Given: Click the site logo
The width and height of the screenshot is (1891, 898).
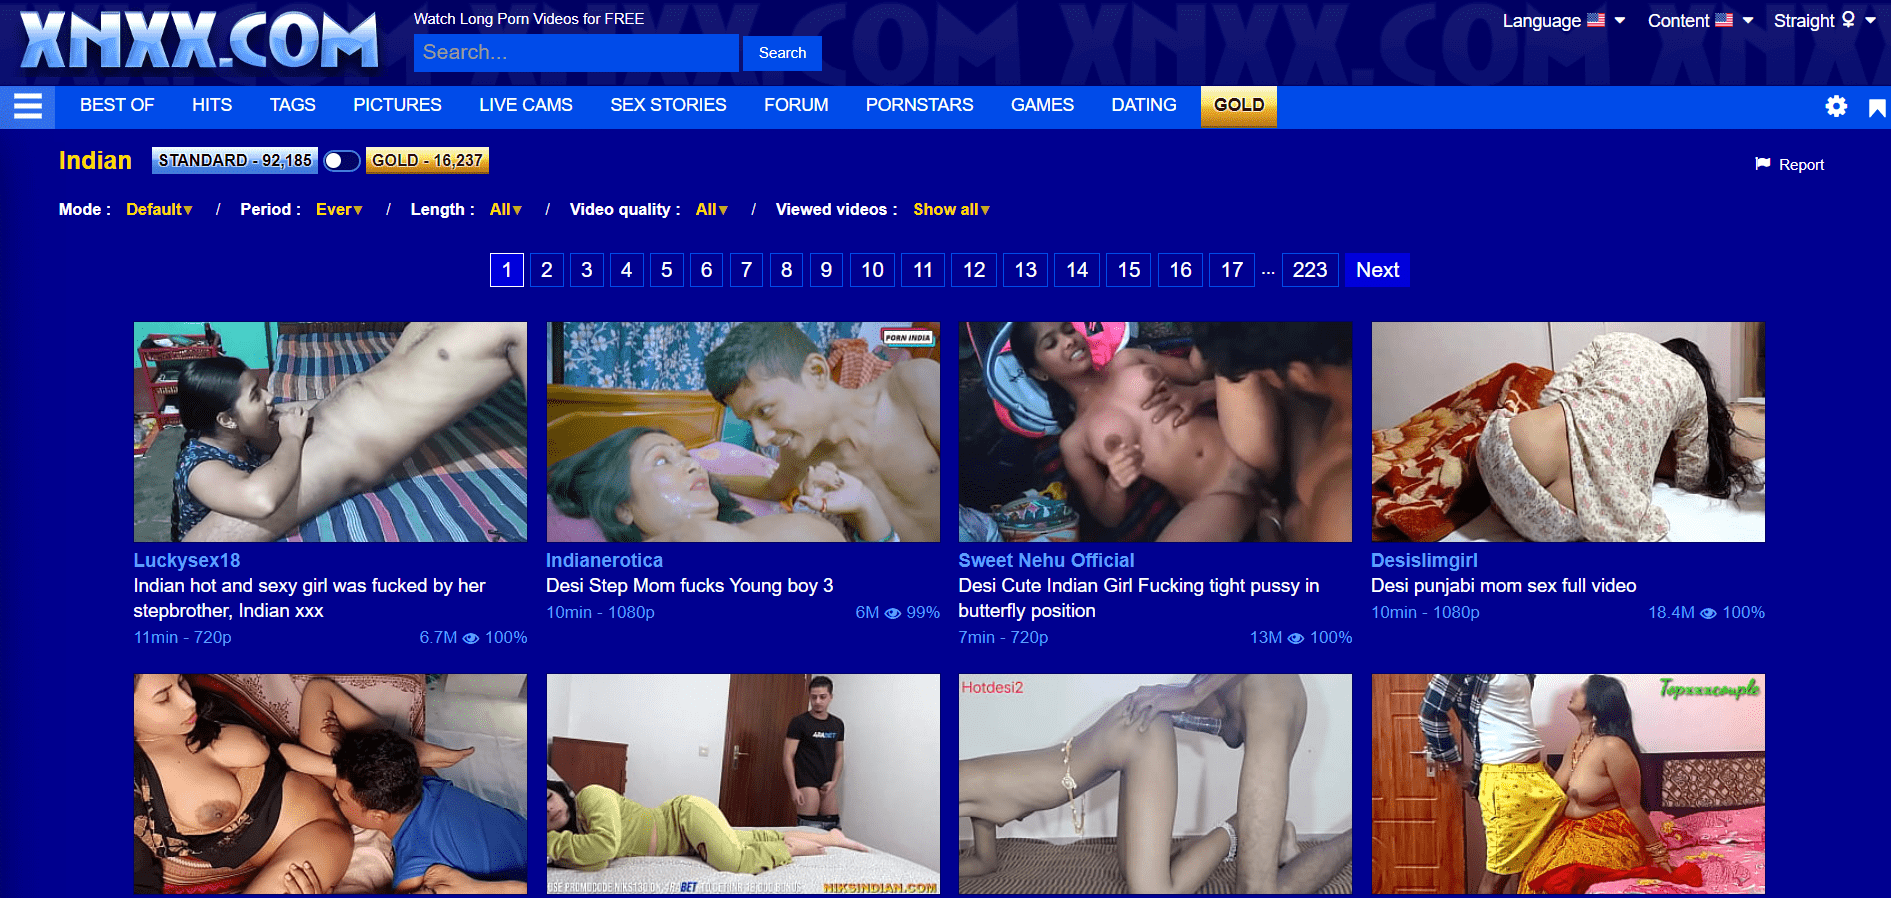Looking at the screenshot, I should click(199, 41).
